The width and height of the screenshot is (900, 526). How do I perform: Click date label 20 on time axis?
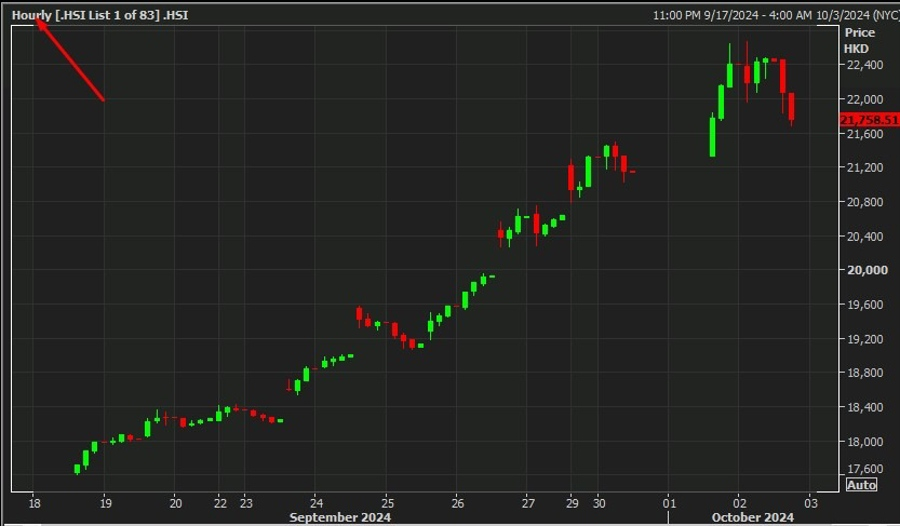pyautogui.click(x=176, y=504)
